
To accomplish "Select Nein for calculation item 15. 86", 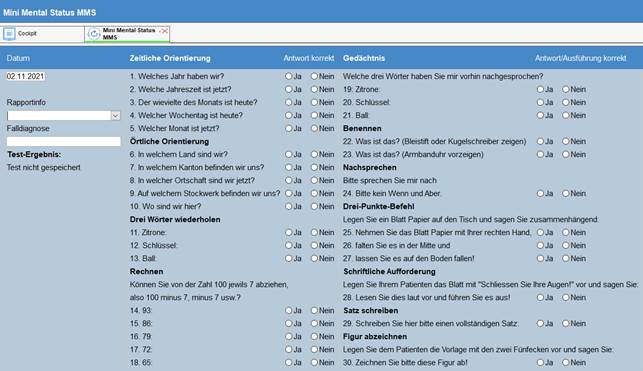I will [314, 323].
